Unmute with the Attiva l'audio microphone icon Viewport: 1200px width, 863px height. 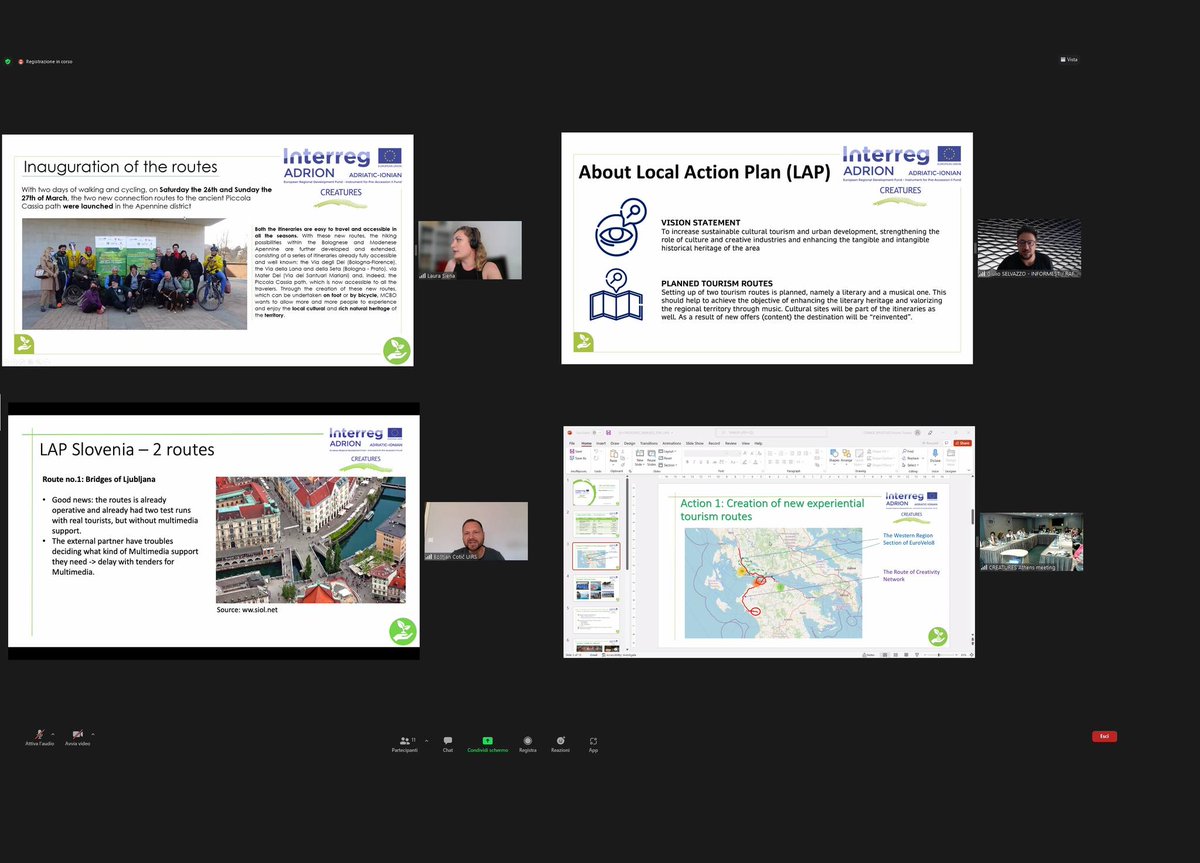39,734
